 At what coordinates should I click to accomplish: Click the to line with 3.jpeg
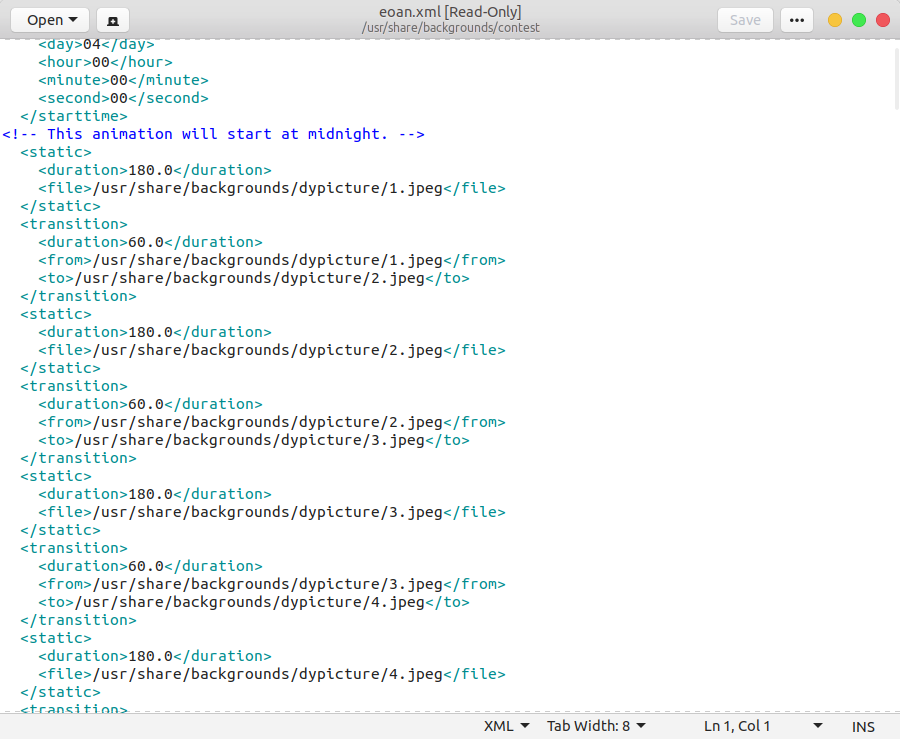click(254, 440)
